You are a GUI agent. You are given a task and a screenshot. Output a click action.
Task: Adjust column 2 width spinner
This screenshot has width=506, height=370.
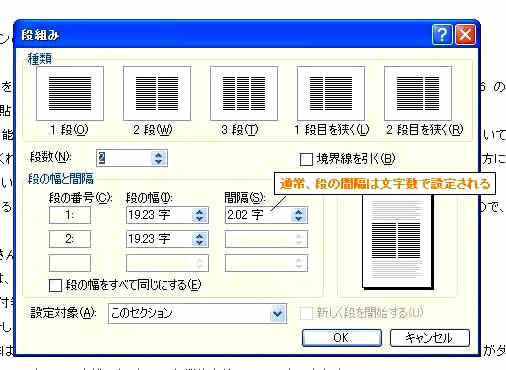point(200,239)
